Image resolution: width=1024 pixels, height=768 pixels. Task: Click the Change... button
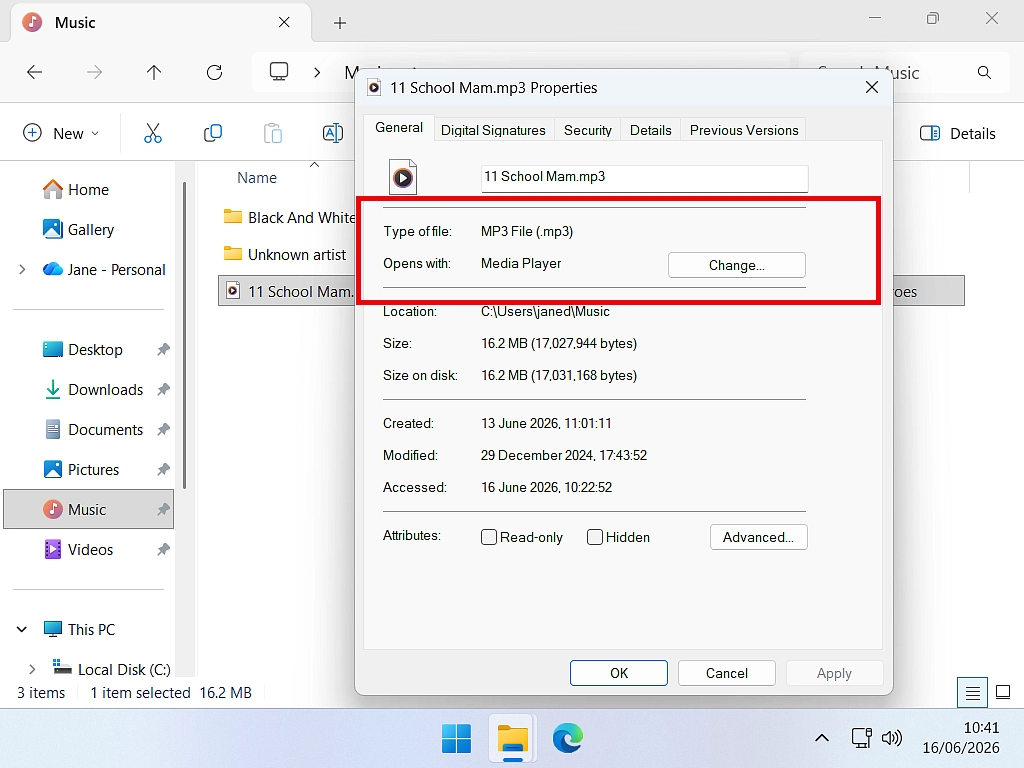click(x=737, y=265)
